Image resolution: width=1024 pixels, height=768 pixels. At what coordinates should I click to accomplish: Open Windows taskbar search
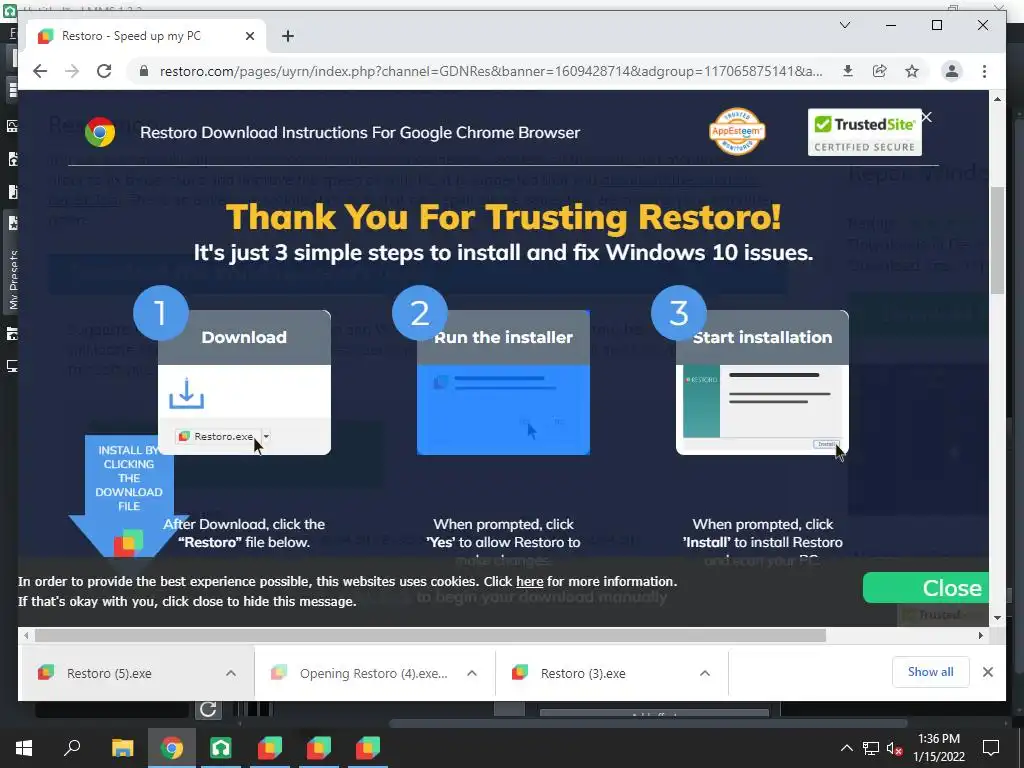(72, 748)
